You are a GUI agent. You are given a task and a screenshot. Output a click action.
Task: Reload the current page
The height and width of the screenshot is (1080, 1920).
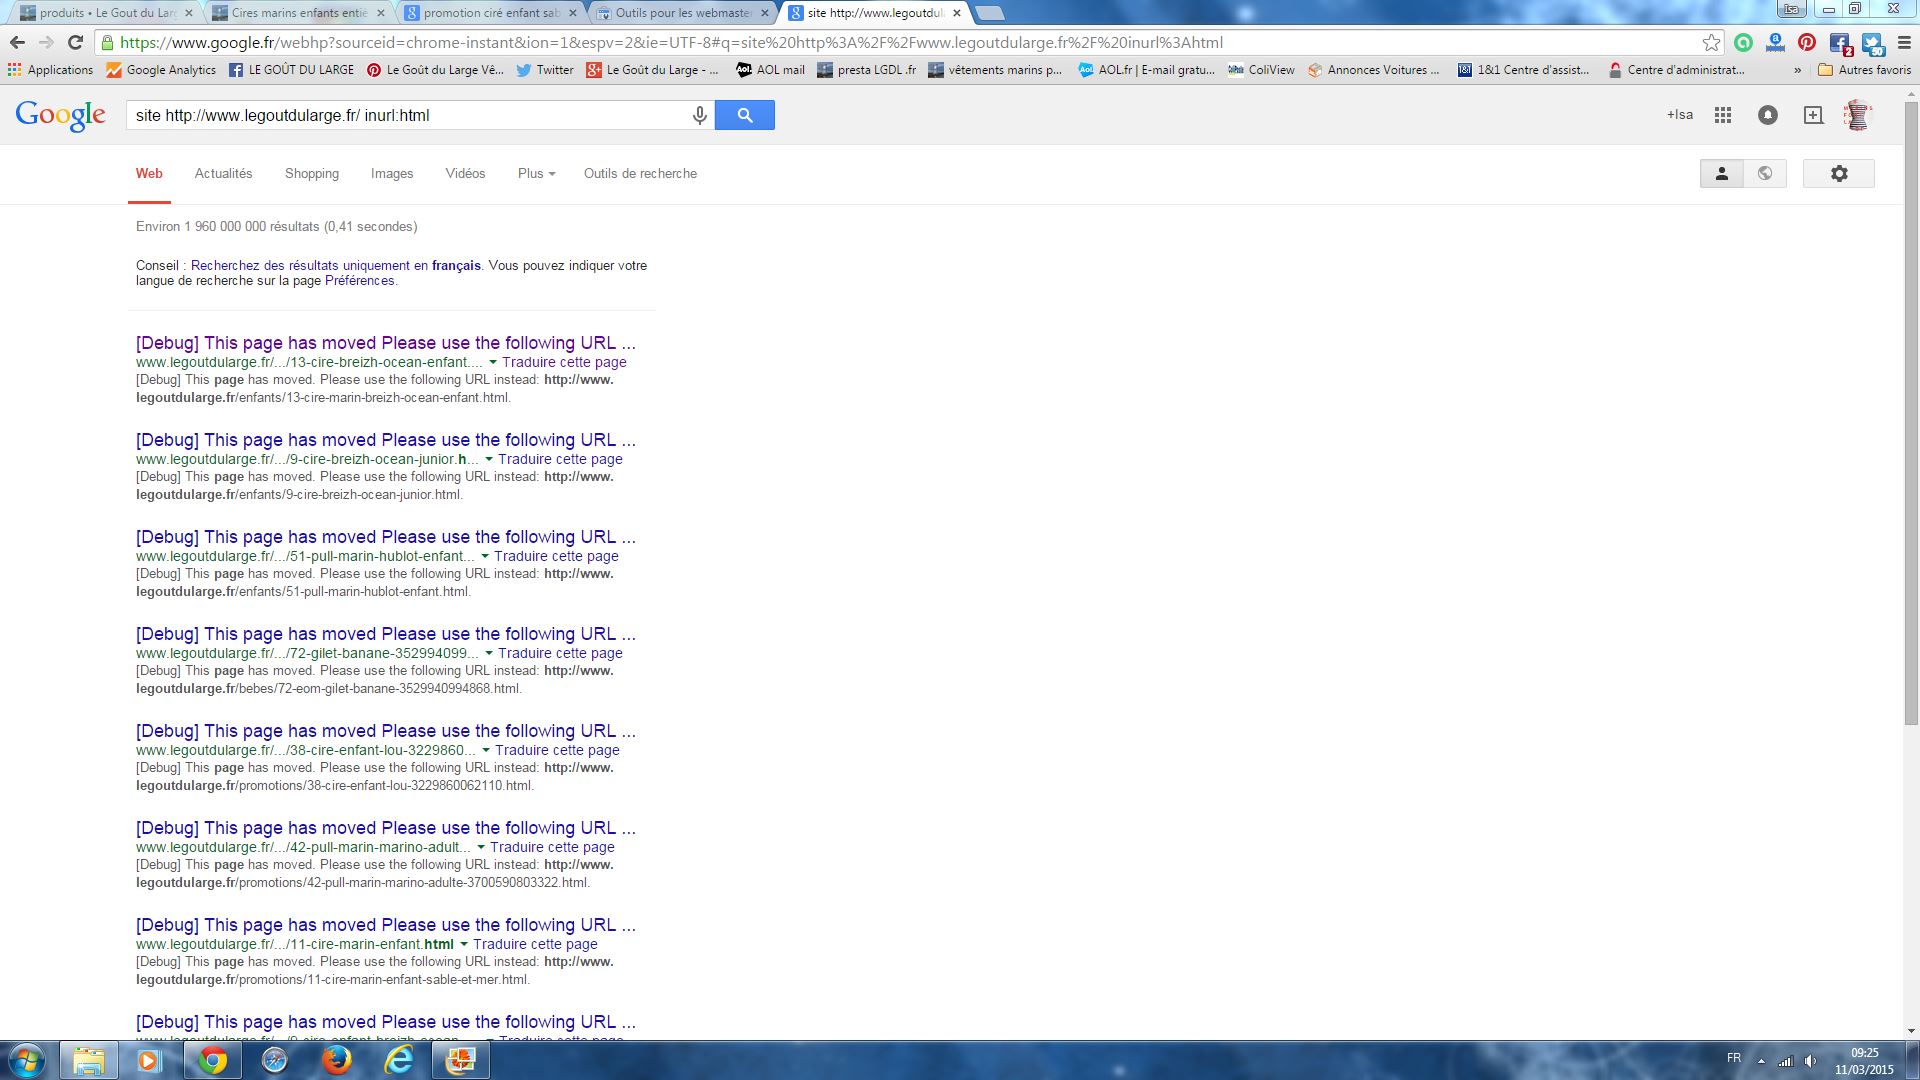point(75,42)
